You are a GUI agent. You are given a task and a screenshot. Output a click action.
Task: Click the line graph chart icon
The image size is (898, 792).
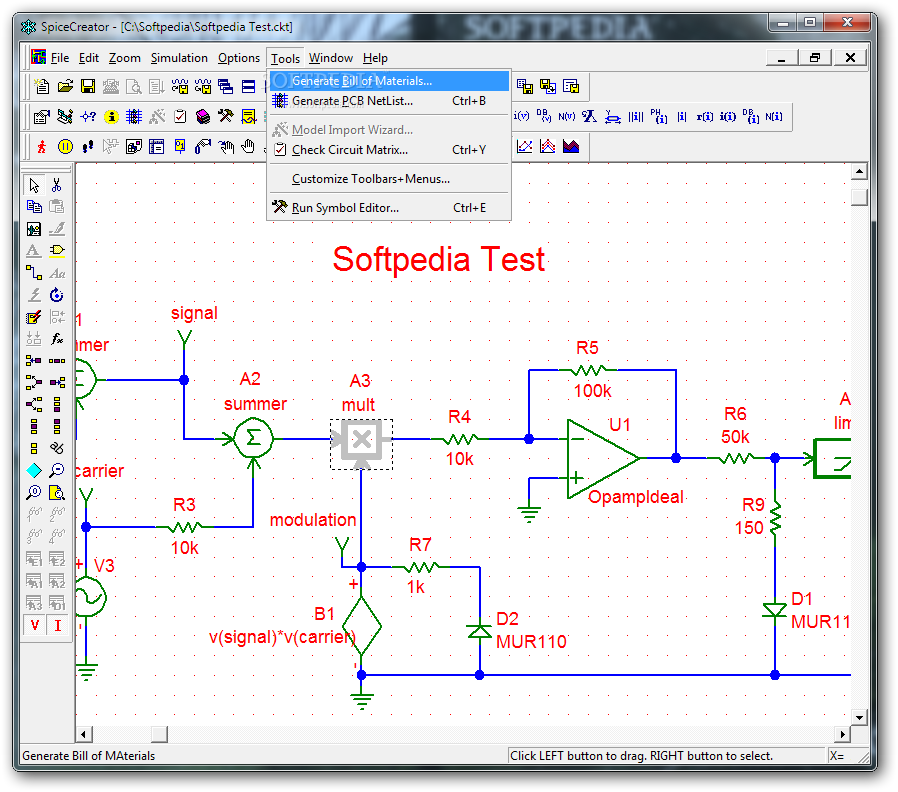pos(524,147)
